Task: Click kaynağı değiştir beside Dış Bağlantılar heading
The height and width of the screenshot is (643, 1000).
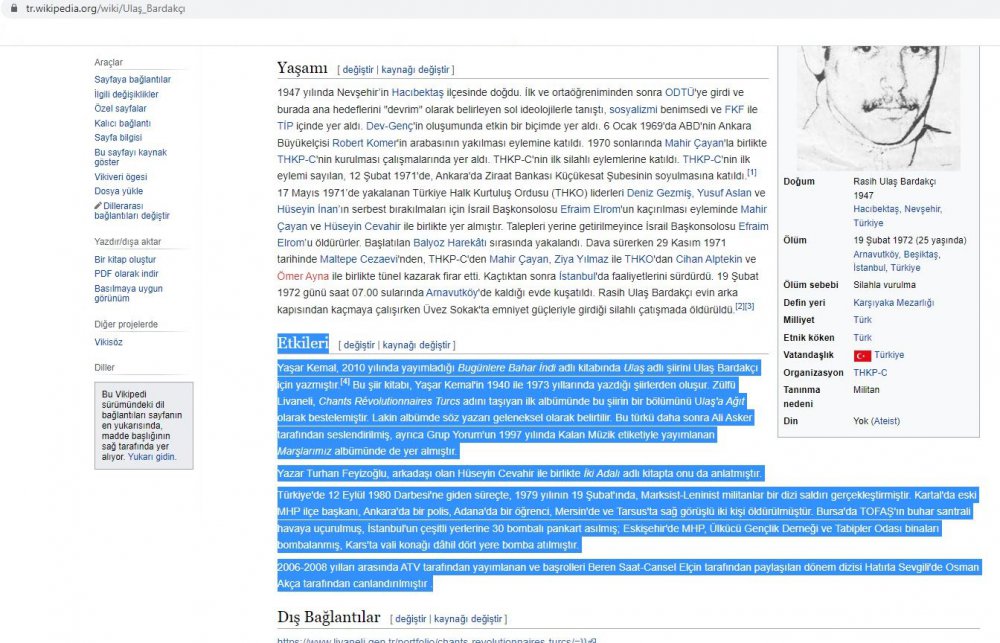Action: pos(468,619)
